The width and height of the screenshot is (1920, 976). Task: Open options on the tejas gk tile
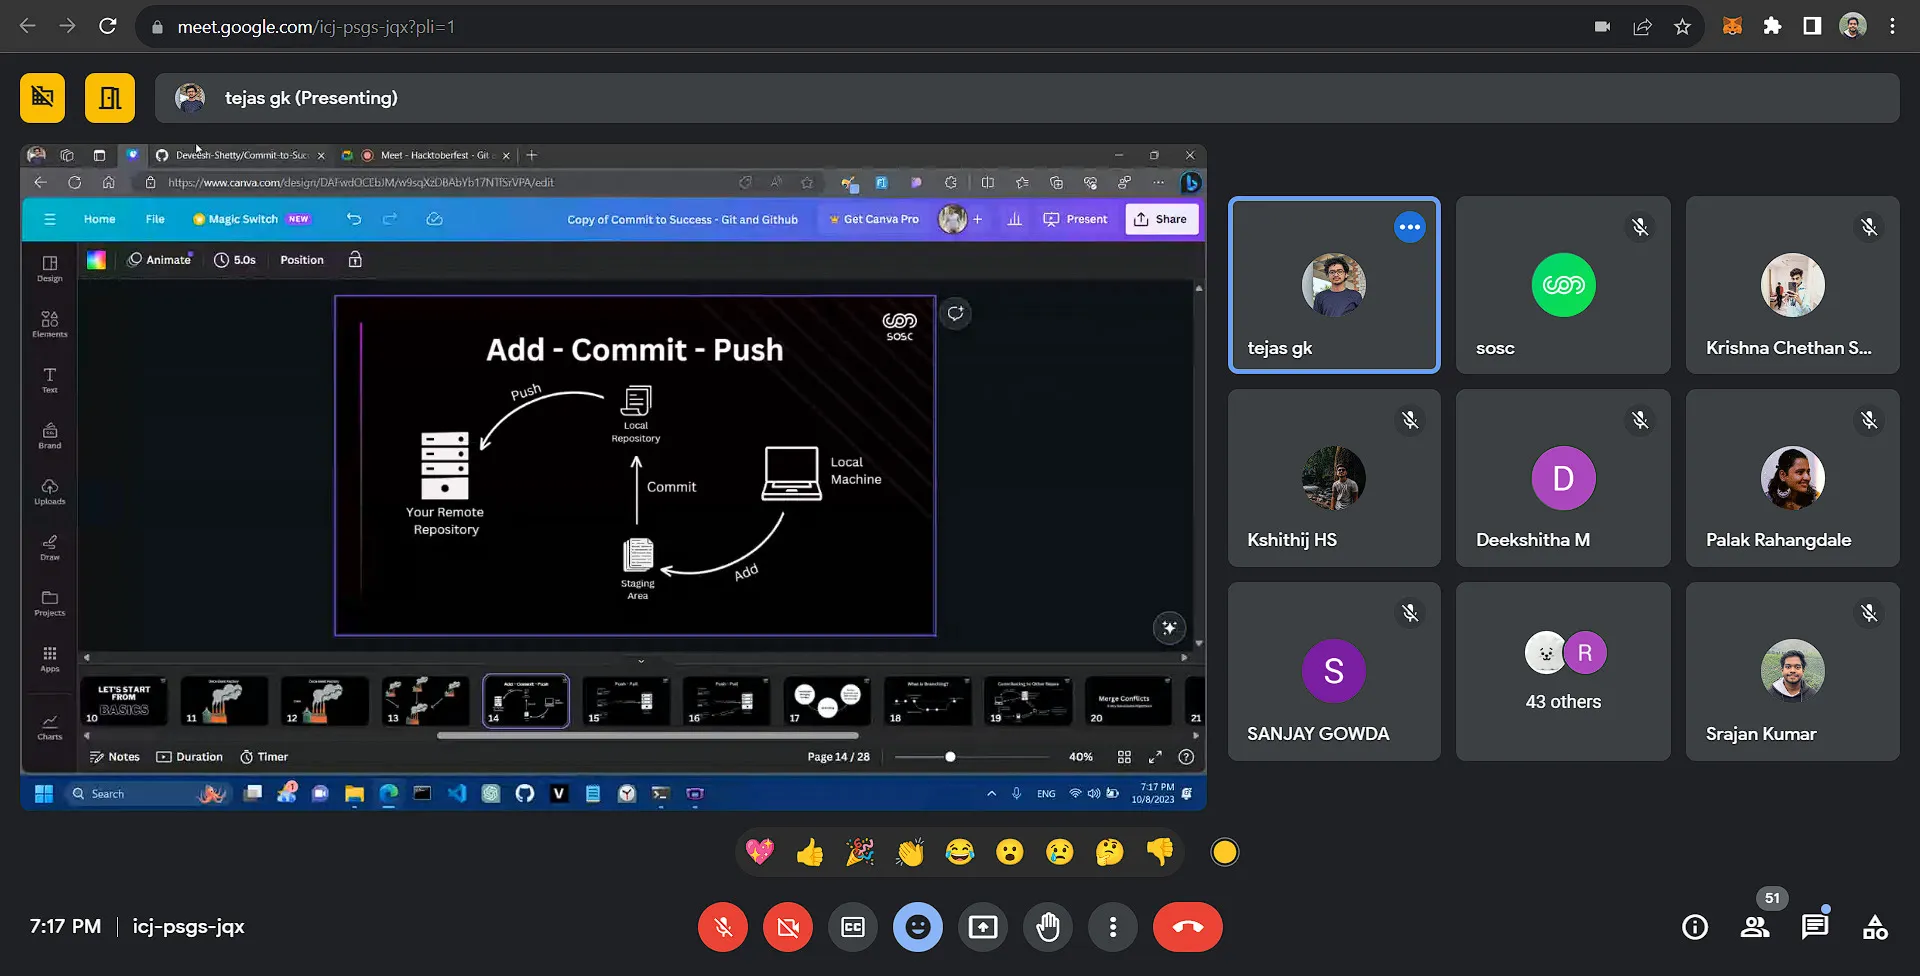tap(1409, 227)
